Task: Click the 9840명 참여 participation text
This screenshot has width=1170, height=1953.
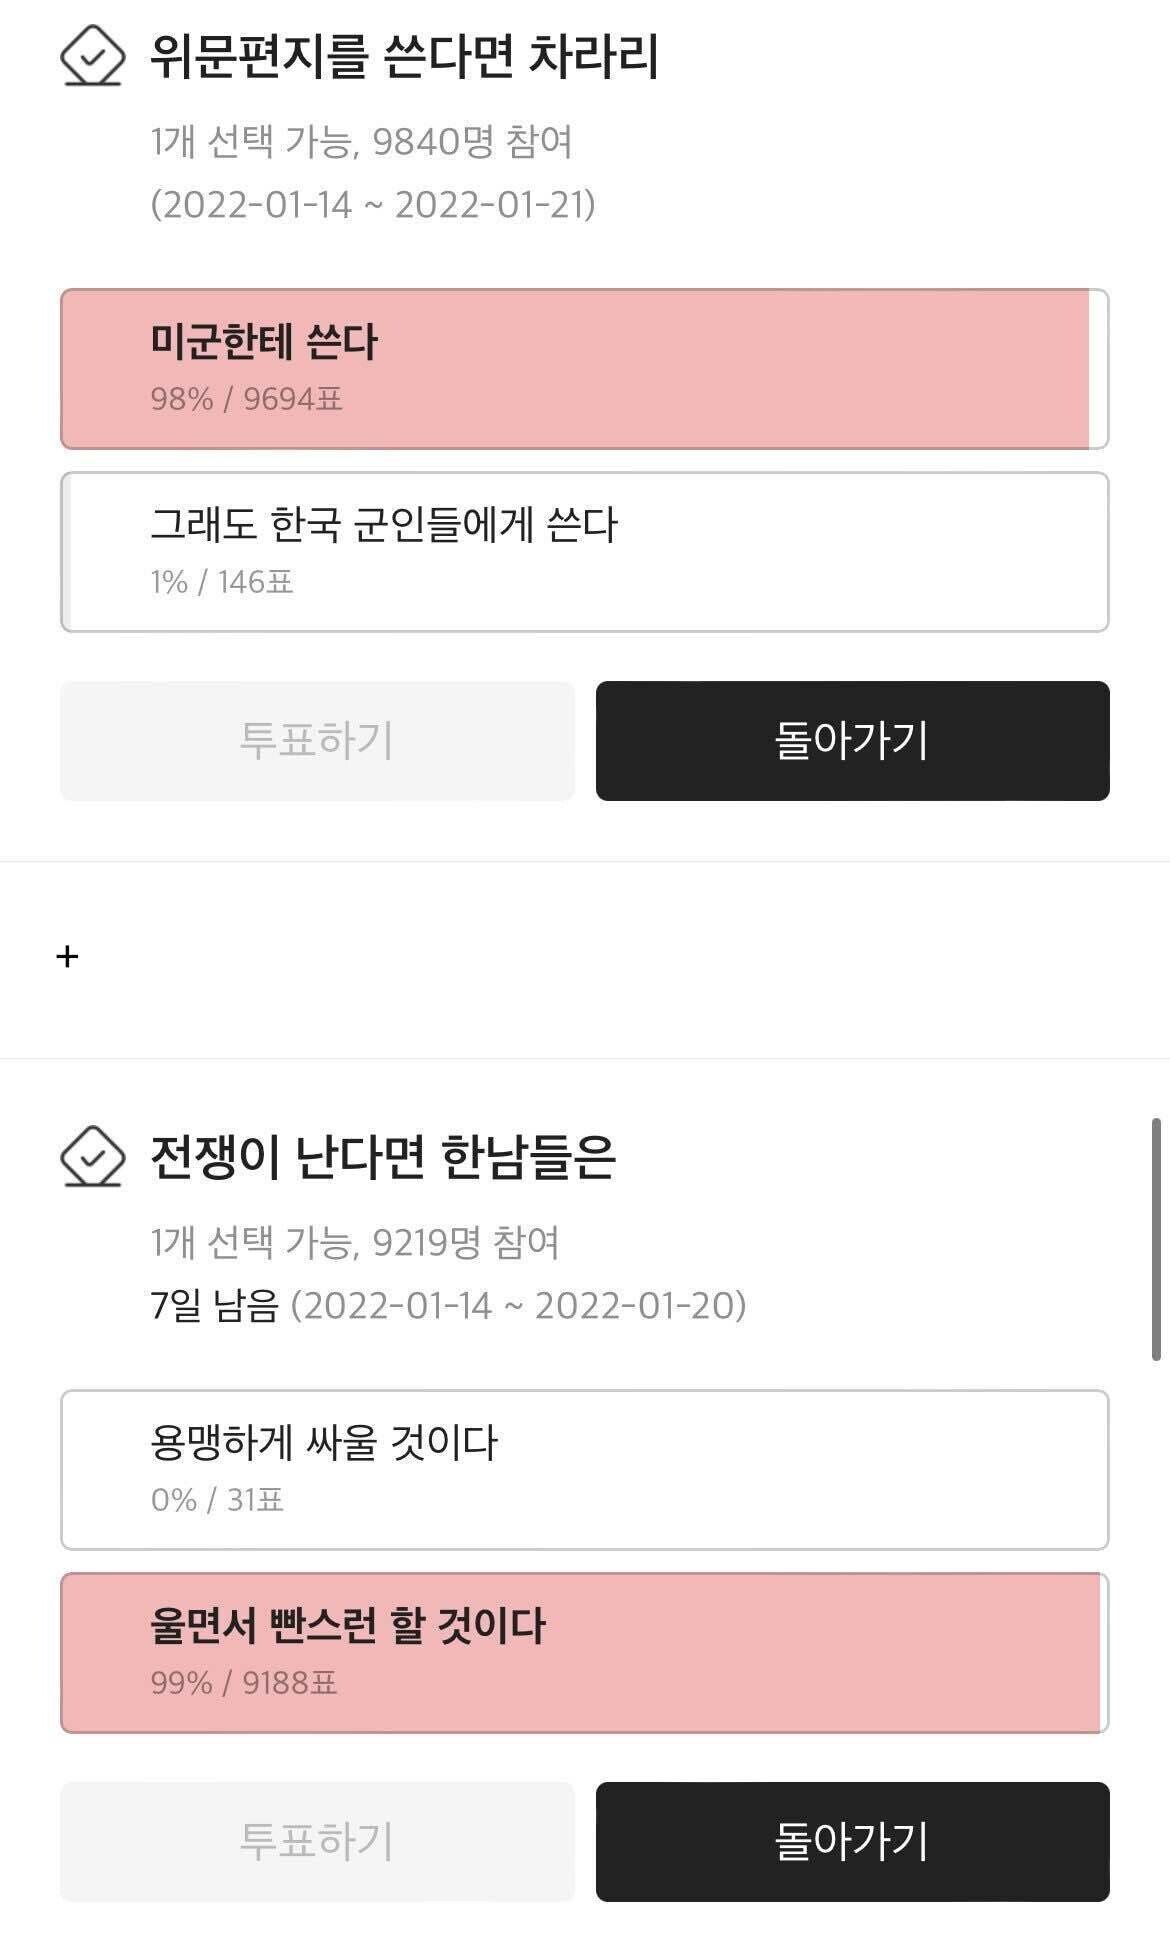Action: [472, 142]
